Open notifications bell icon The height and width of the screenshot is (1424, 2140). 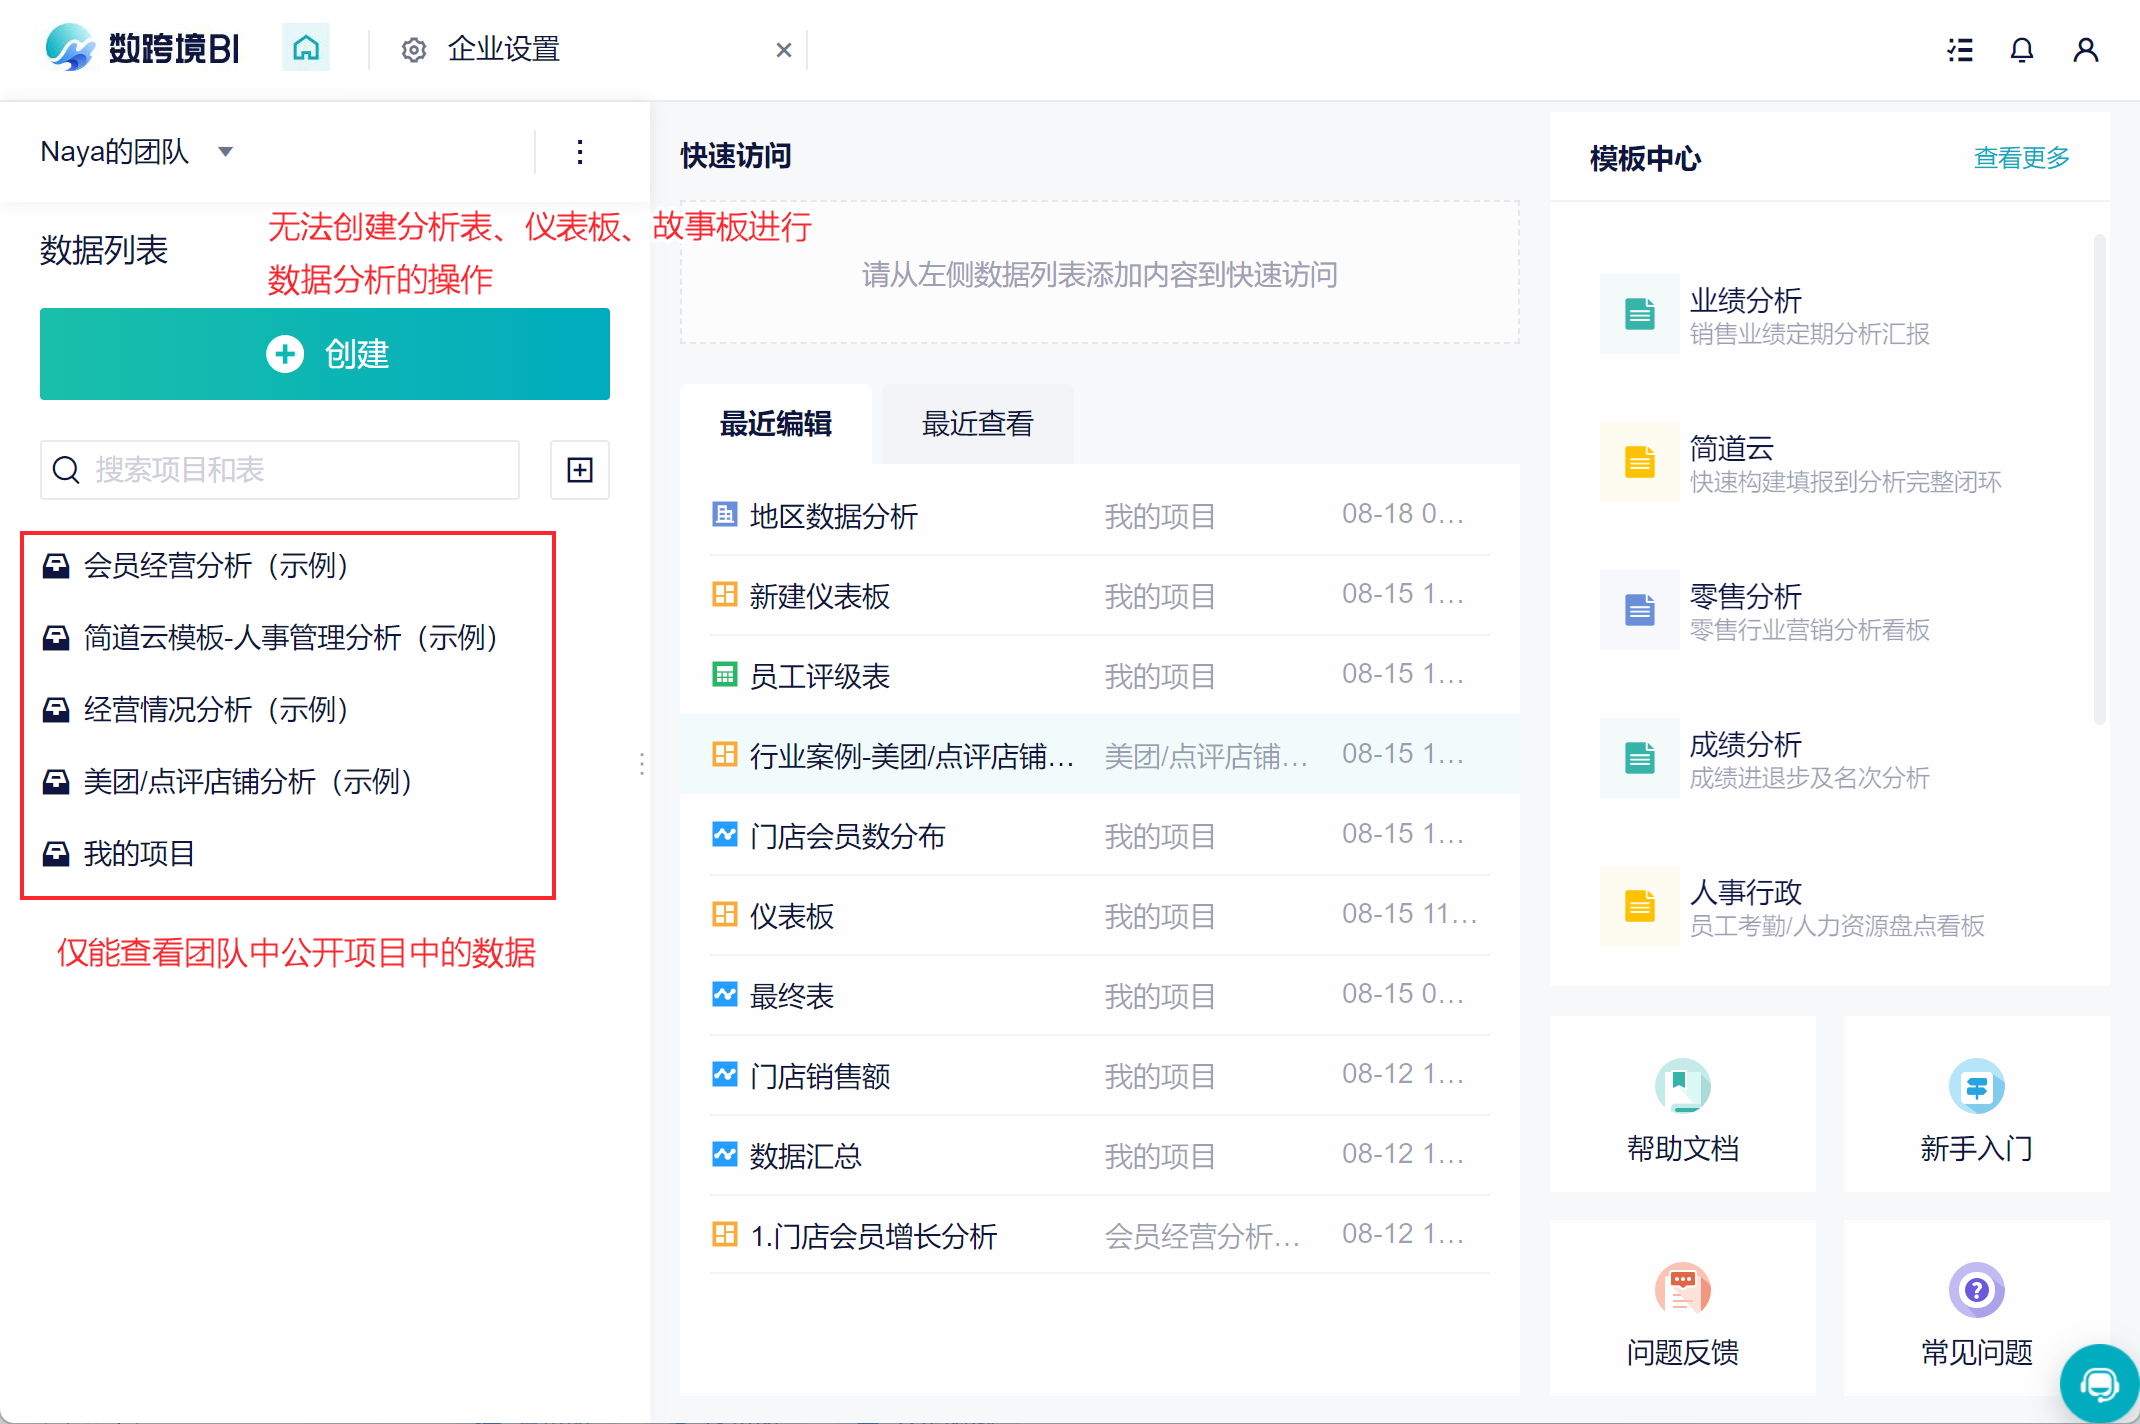click(2021, 50)
